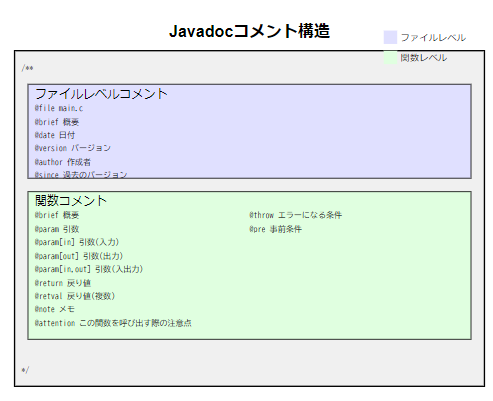The height and width of the screenshot is (401, 493).
Task: Select the "@version バージョン" line
Action: (73, 148)
